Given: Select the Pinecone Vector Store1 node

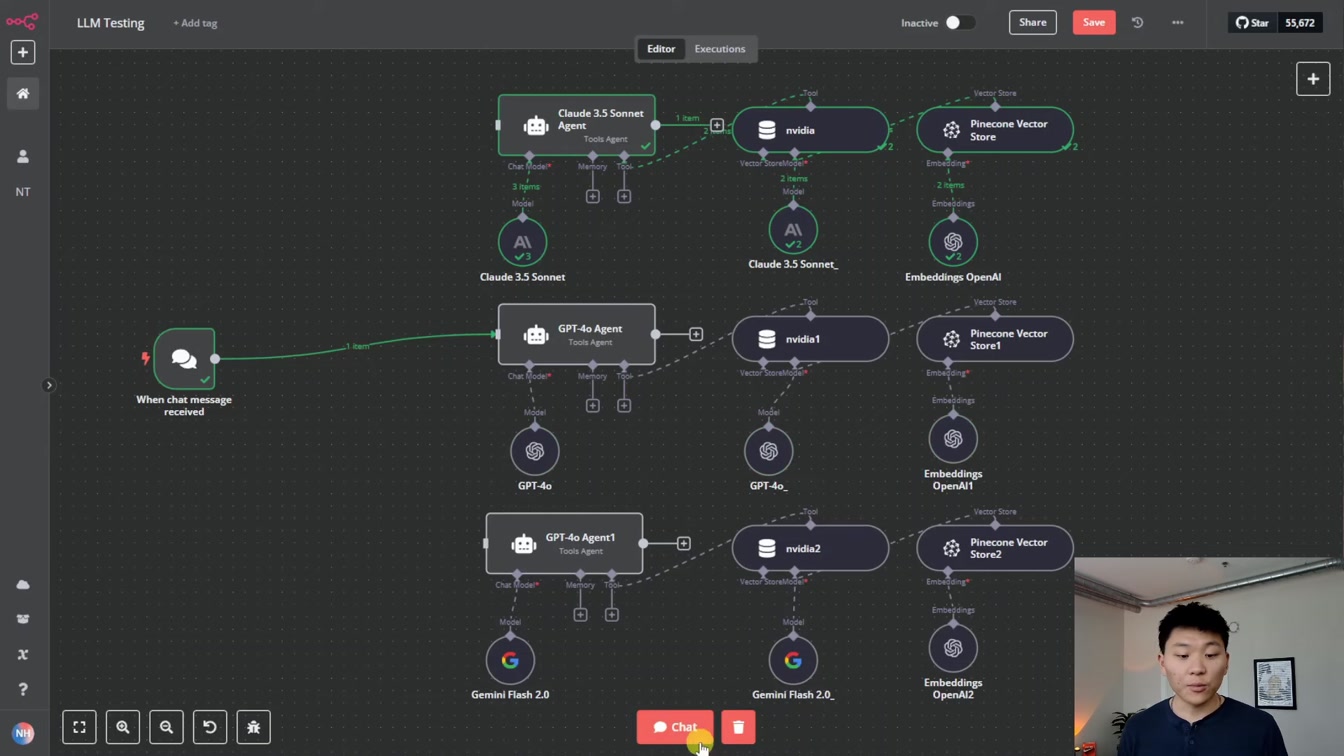Looking at the screenshot, I should [x=995, y=339].
